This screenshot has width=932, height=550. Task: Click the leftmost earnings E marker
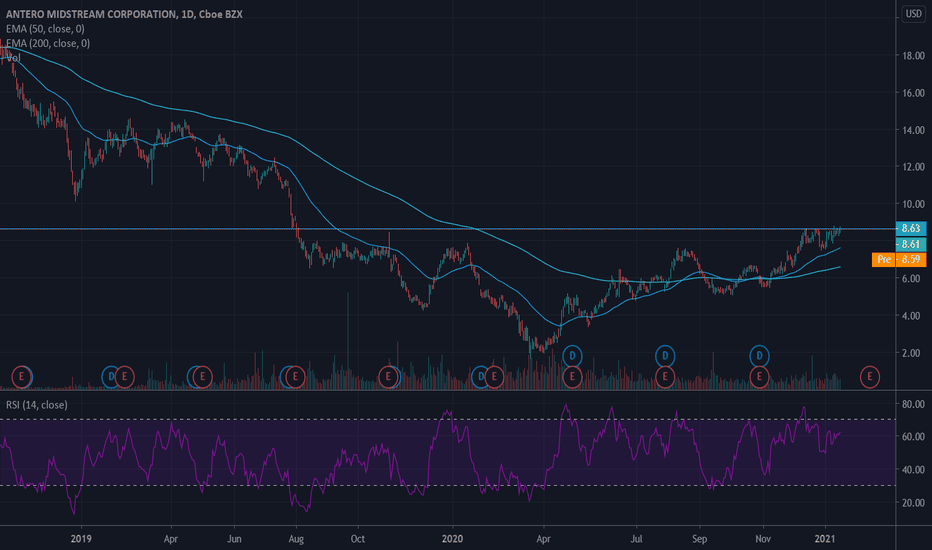[21, 377]
